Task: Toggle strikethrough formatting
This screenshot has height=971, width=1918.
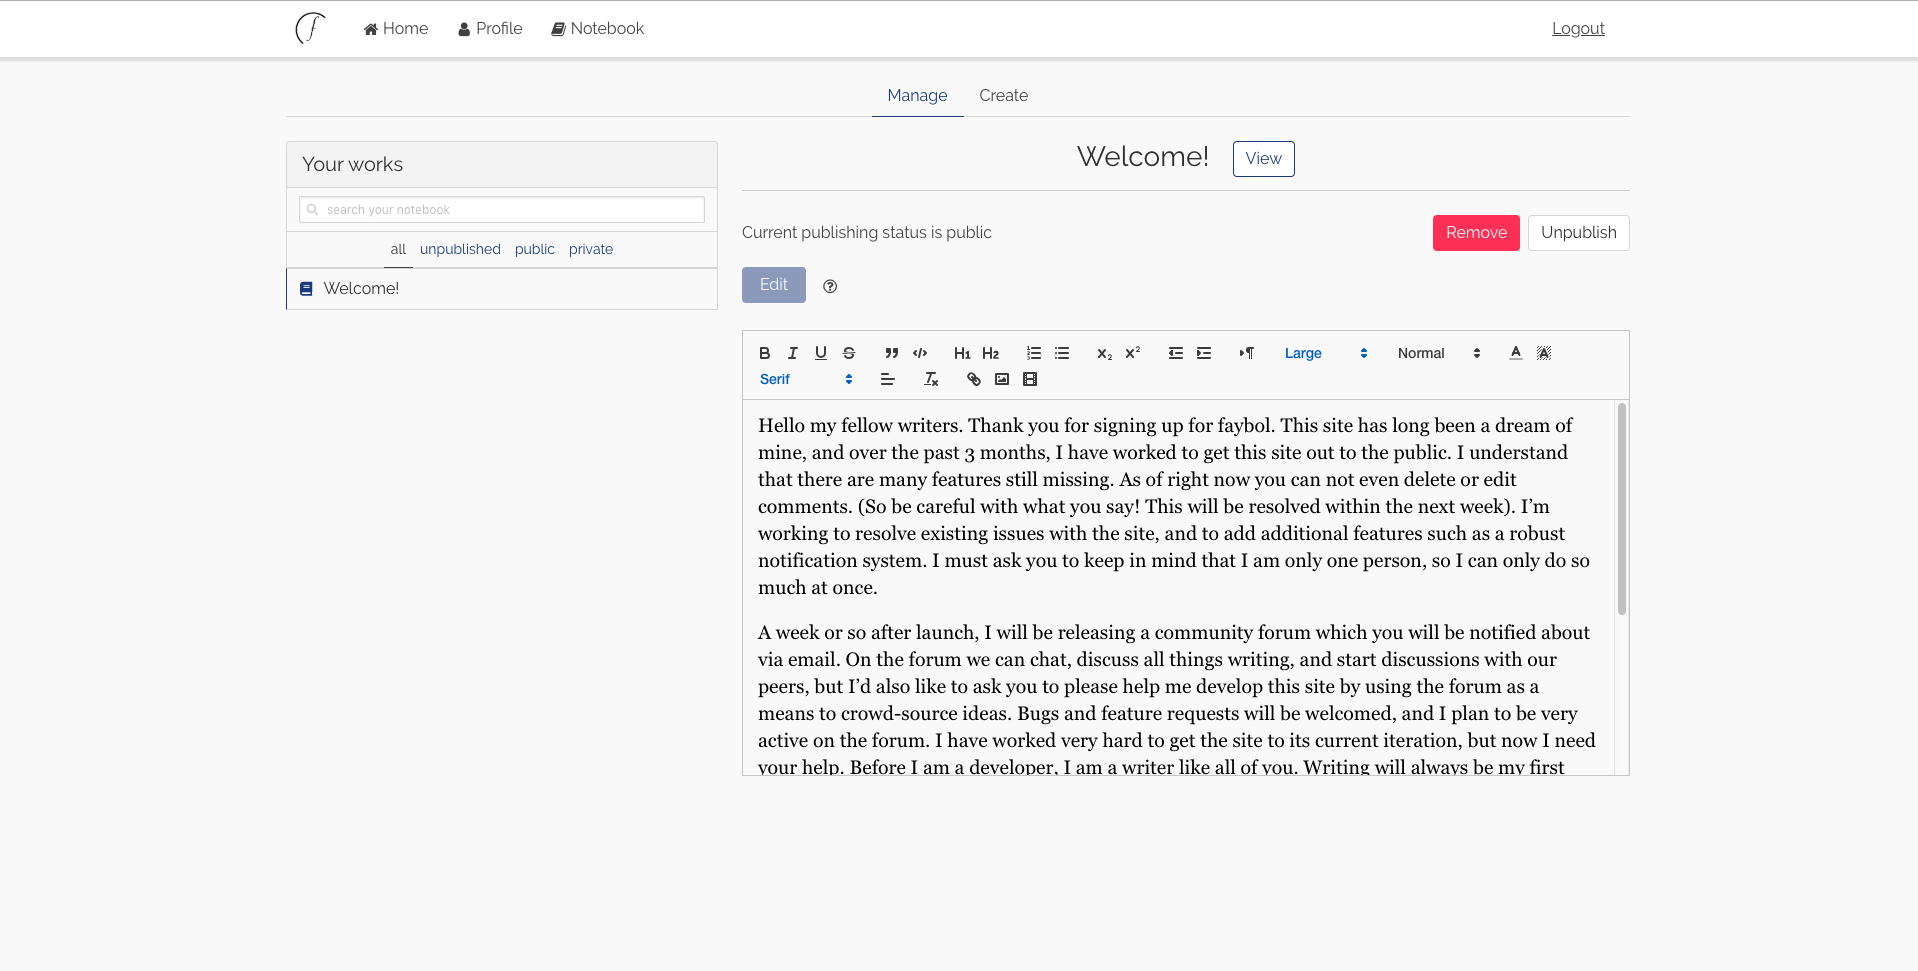Action: (848, 353)
